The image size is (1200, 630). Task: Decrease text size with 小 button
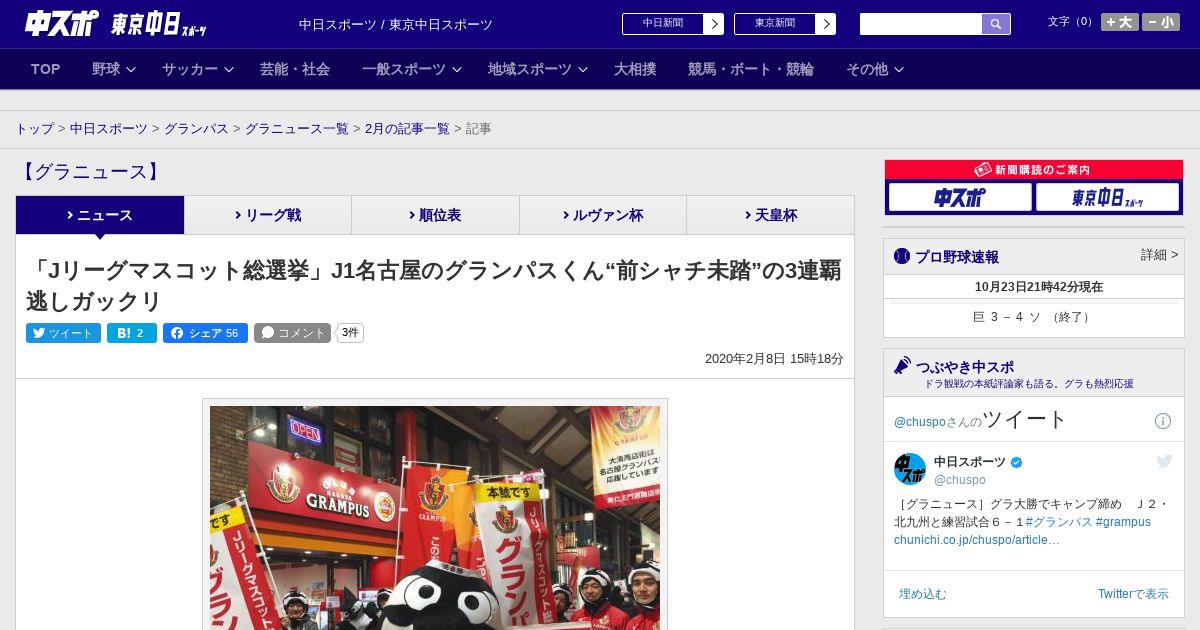pos(1161,22)
